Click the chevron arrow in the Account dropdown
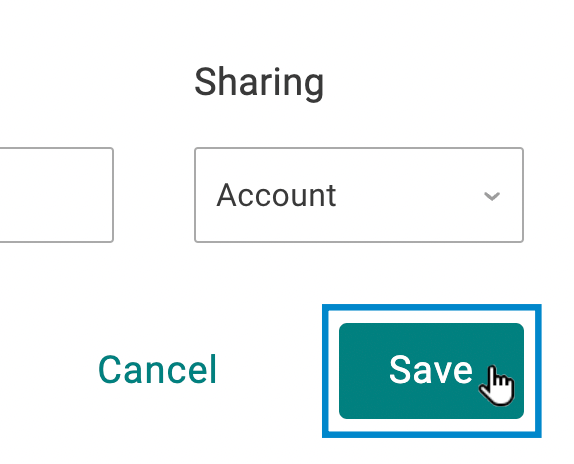The image size is (574, 464). [492, 196]
